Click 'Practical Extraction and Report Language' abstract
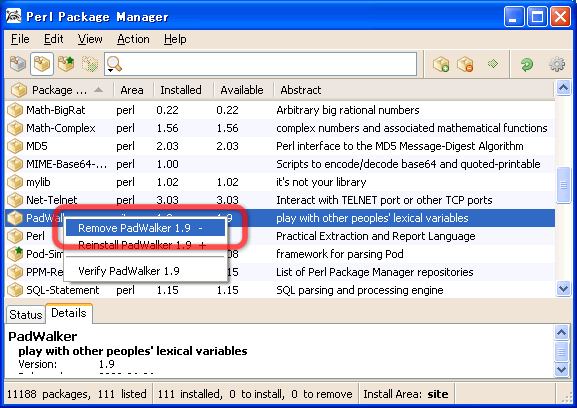This screenshot has height=408, width=577. pos(376,236)
